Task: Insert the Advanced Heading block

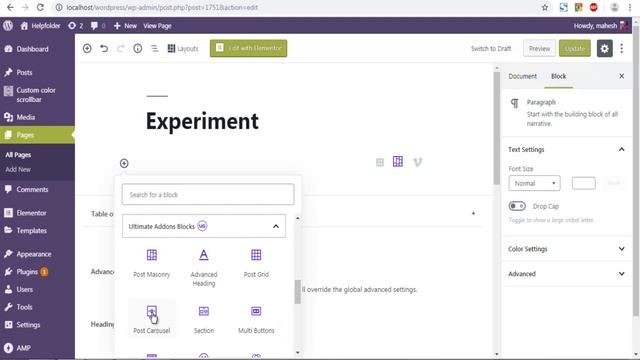Action: (x=204, y=267)
